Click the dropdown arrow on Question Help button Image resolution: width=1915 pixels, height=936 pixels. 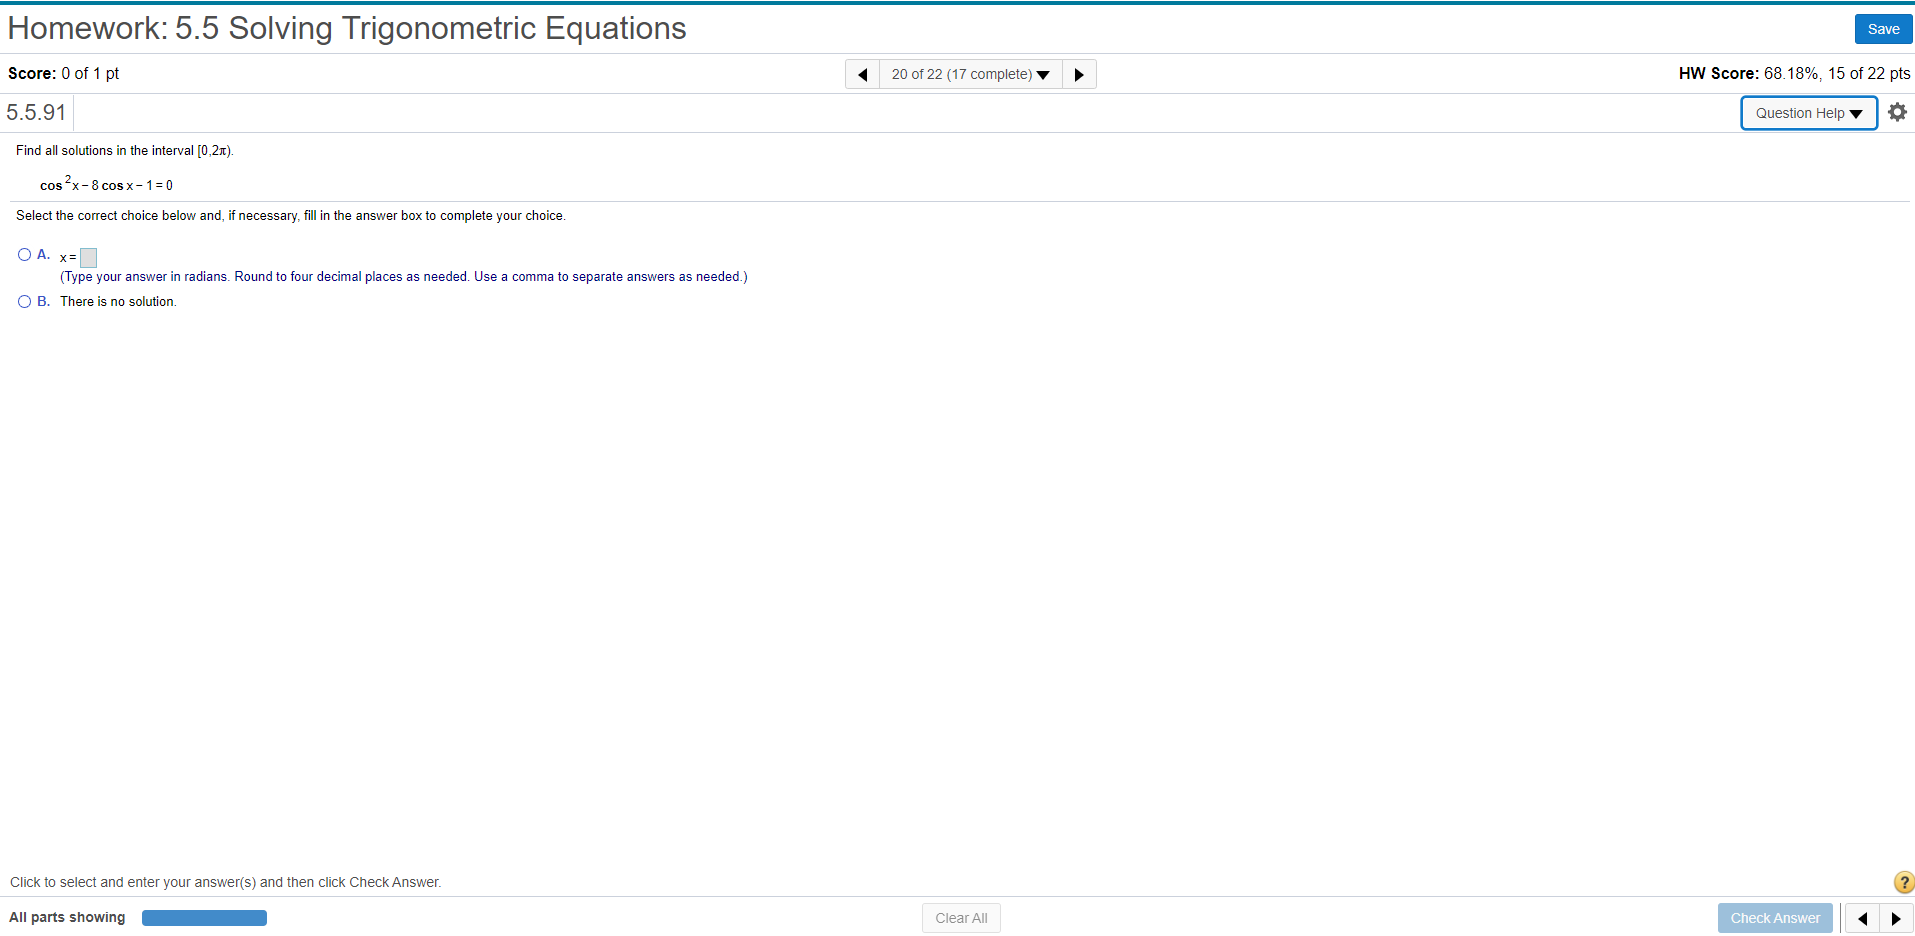[1858, 113]
